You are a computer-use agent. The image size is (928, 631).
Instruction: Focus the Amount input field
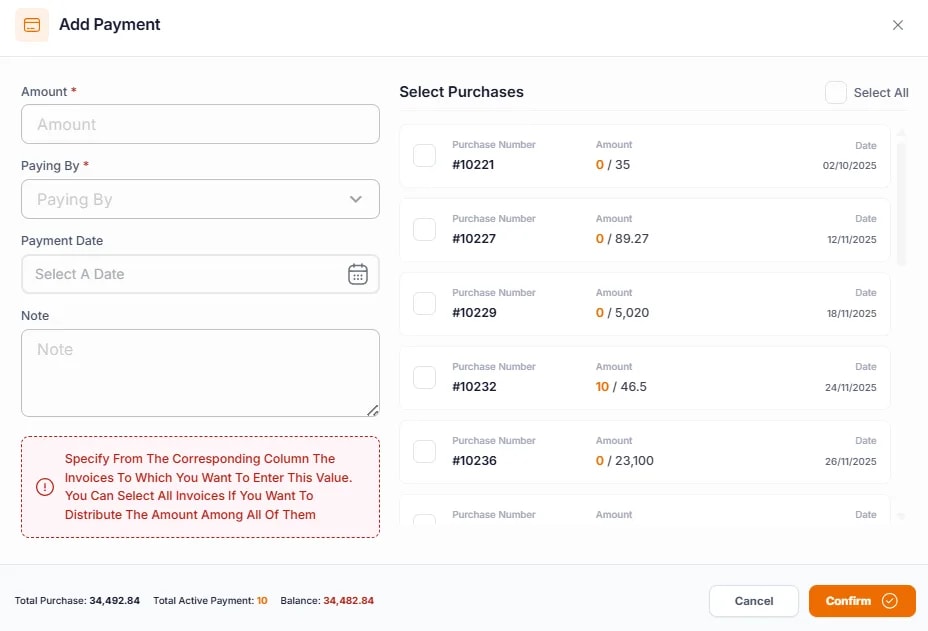click(200, 124)
